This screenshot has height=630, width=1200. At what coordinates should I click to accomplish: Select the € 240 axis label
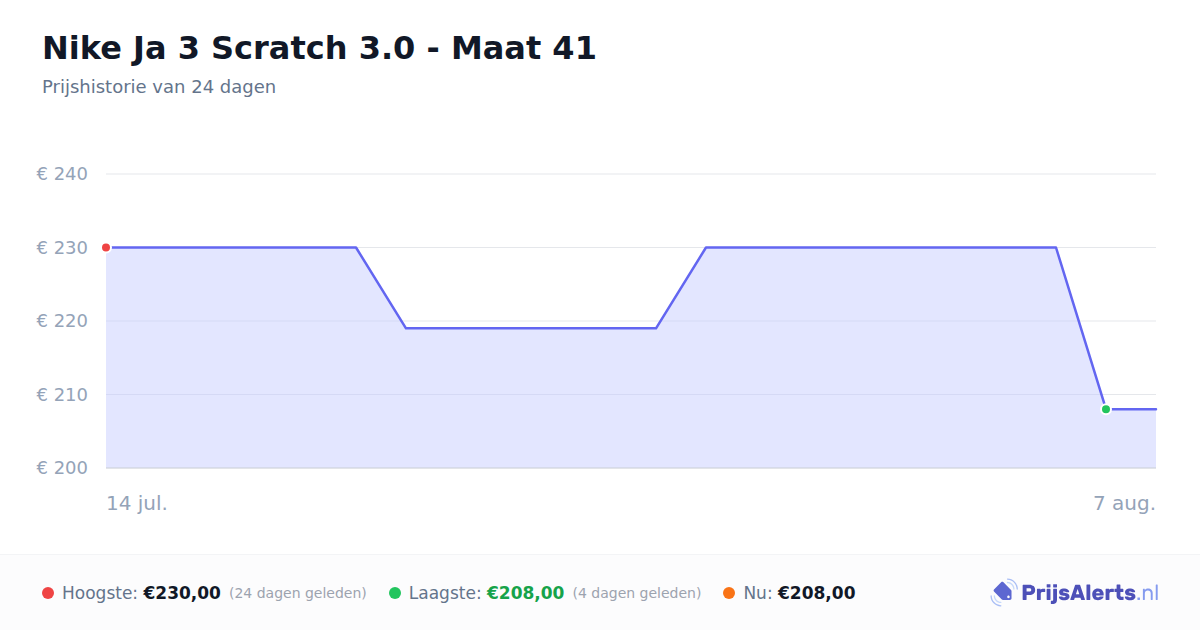click(62, 174)
